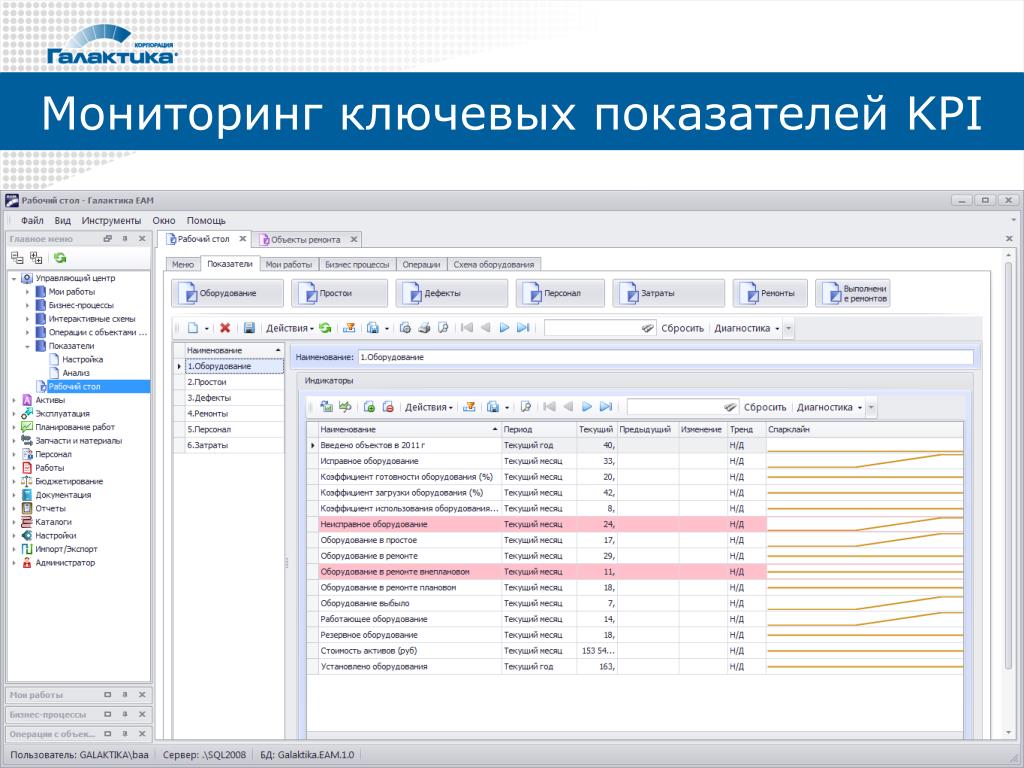1024x768 pixels.
Task: Click the Затраты indicator button
Action: (x=668, y=293)
